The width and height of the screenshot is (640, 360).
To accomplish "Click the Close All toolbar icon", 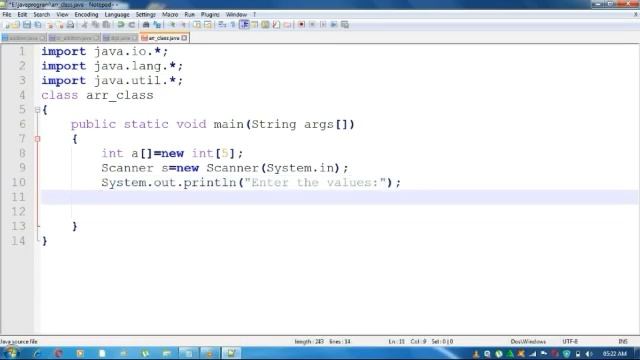I will pos(60,25).
